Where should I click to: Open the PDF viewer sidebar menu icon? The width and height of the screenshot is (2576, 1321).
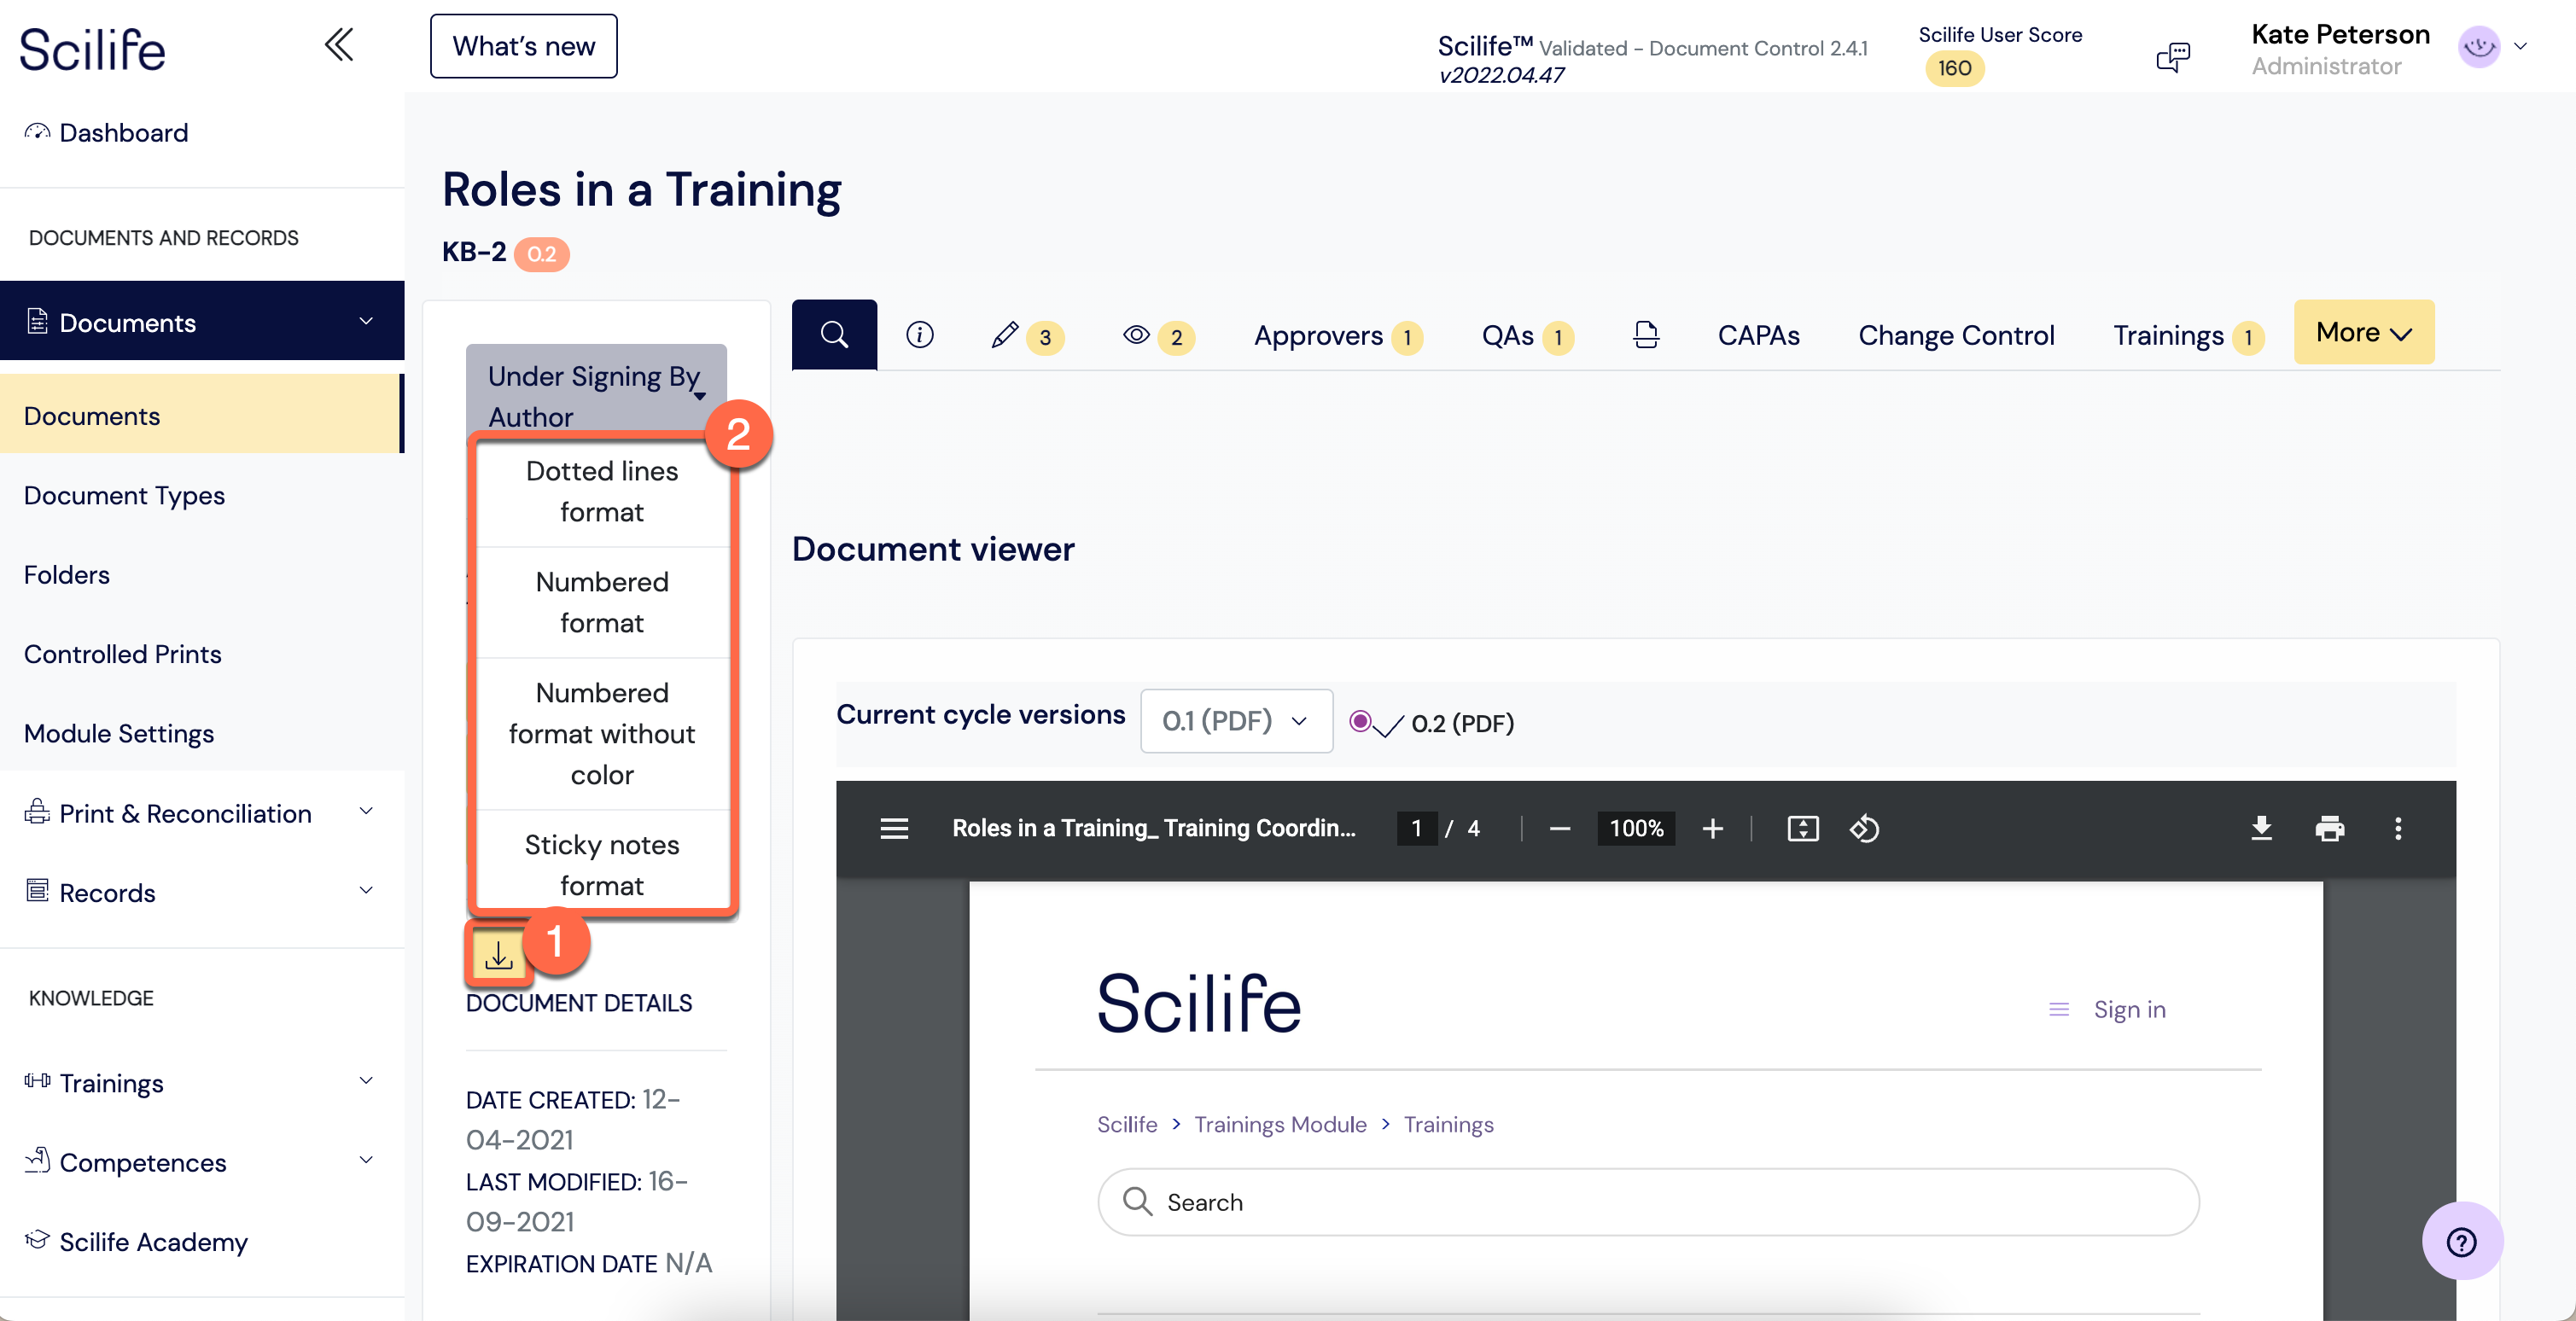(894, 828)
